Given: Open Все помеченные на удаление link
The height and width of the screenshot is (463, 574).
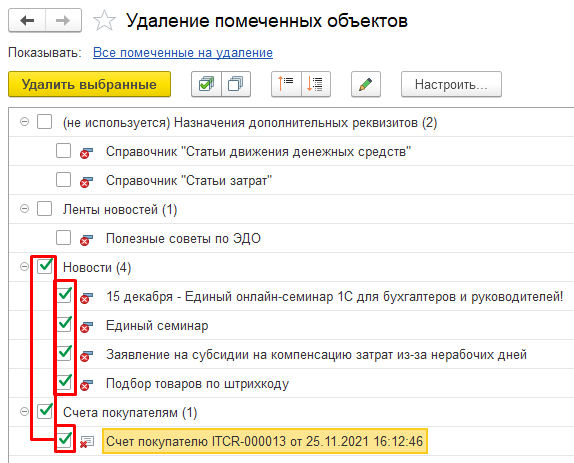Looking at the screenshot, I should [x=183, y=53].
